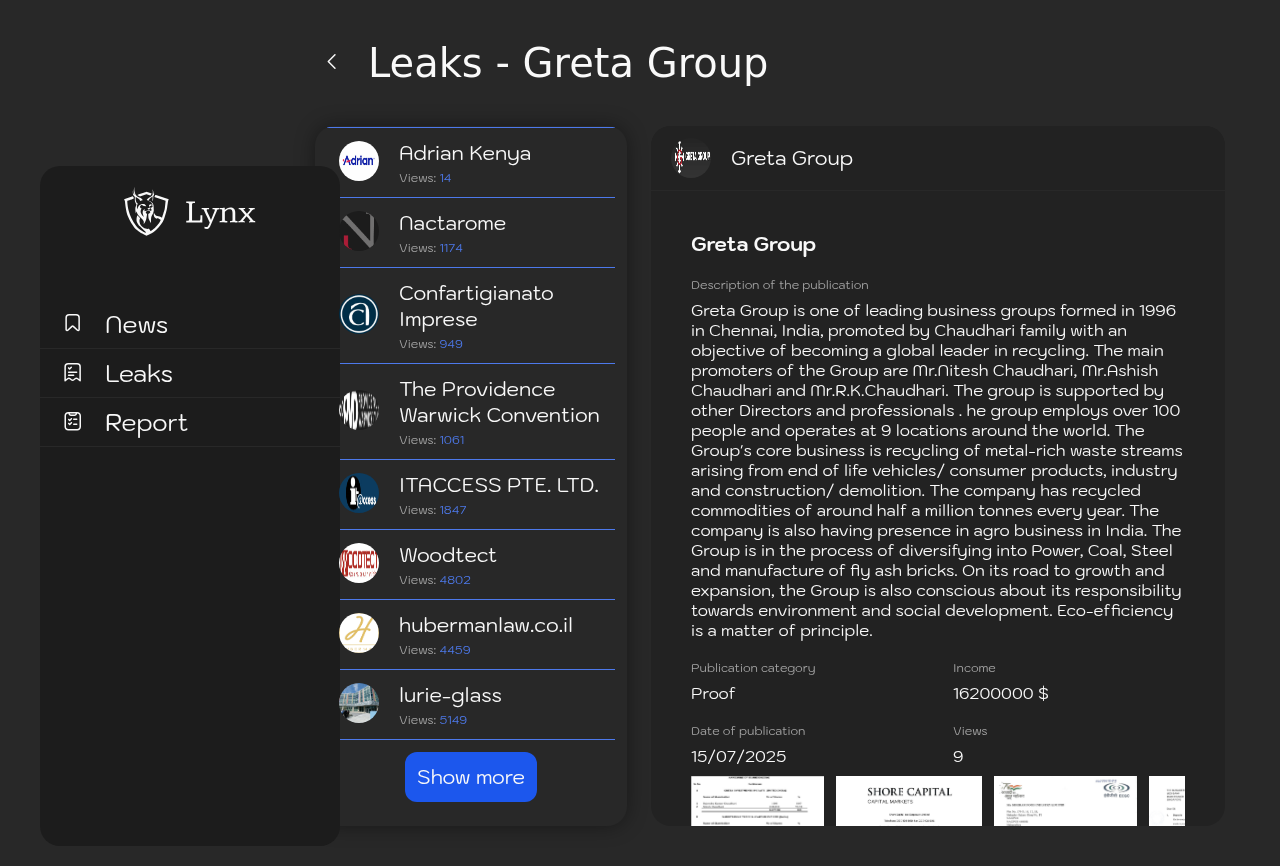Click the Proof publication category value
This screenshot has width=1280, height=866.
[713, 693]
